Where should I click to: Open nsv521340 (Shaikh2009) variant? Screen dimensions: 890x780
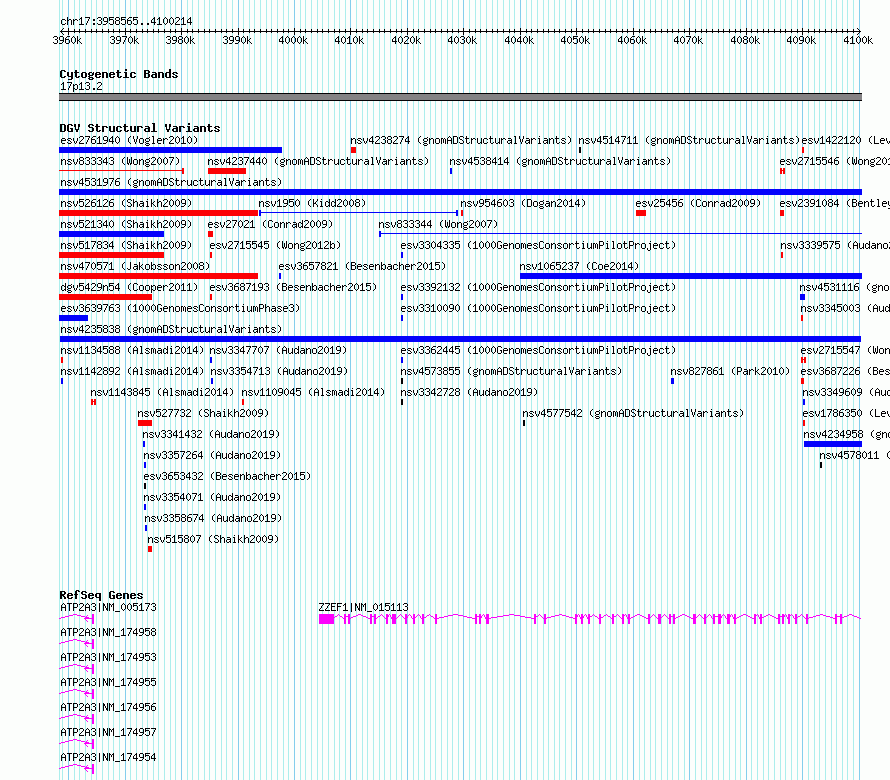tap(126, 224)
